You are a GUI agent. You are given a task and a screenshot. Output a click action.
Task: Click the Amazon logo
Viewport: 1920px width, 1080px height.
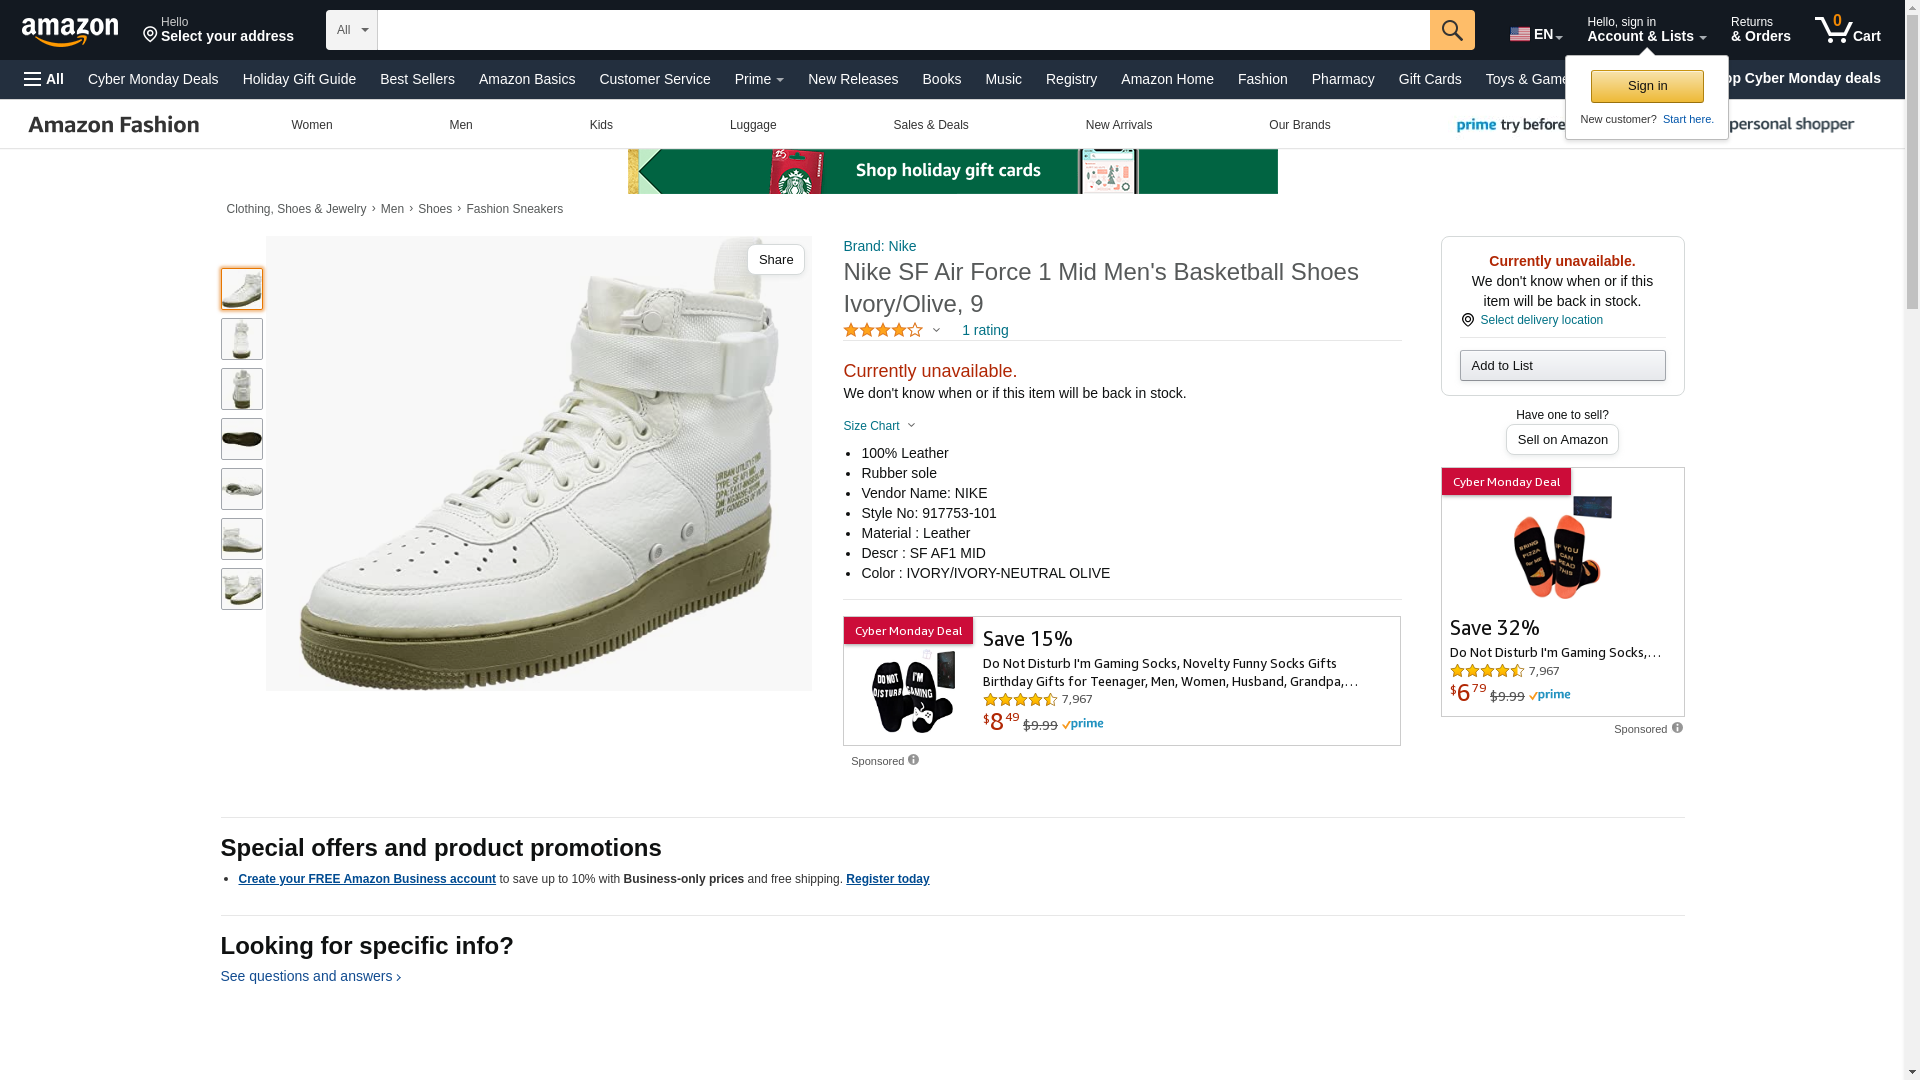[70, 31]
